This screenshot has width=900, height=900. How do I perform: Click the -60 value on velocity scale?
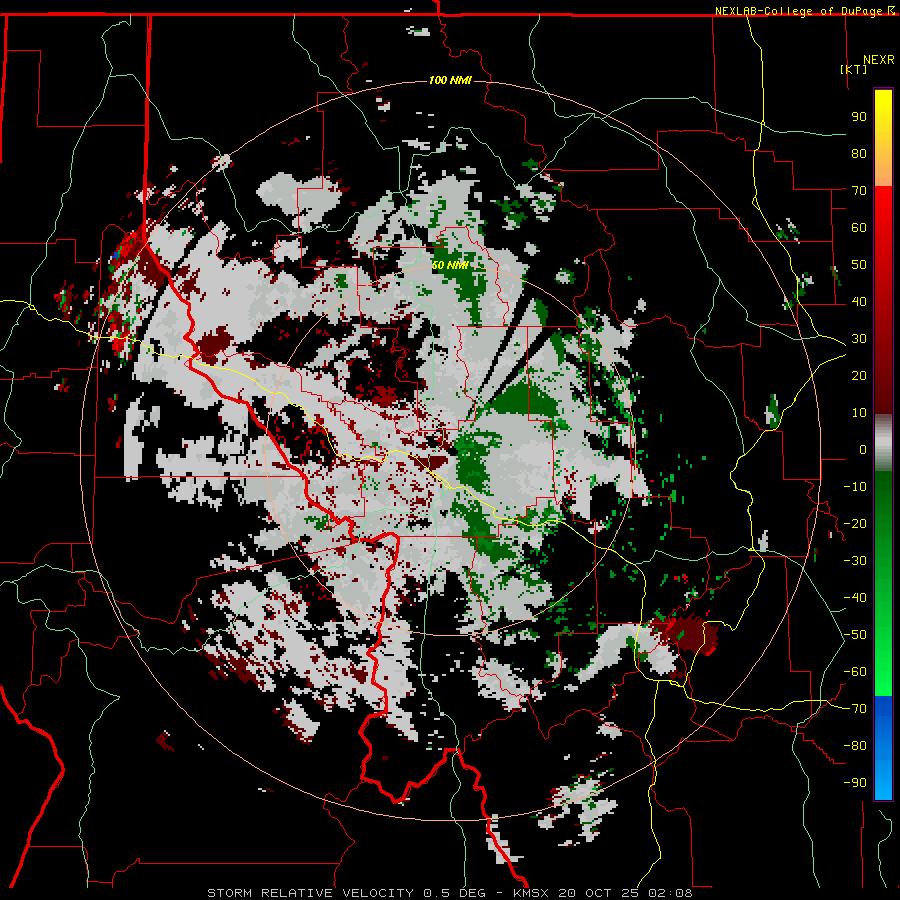855,672
